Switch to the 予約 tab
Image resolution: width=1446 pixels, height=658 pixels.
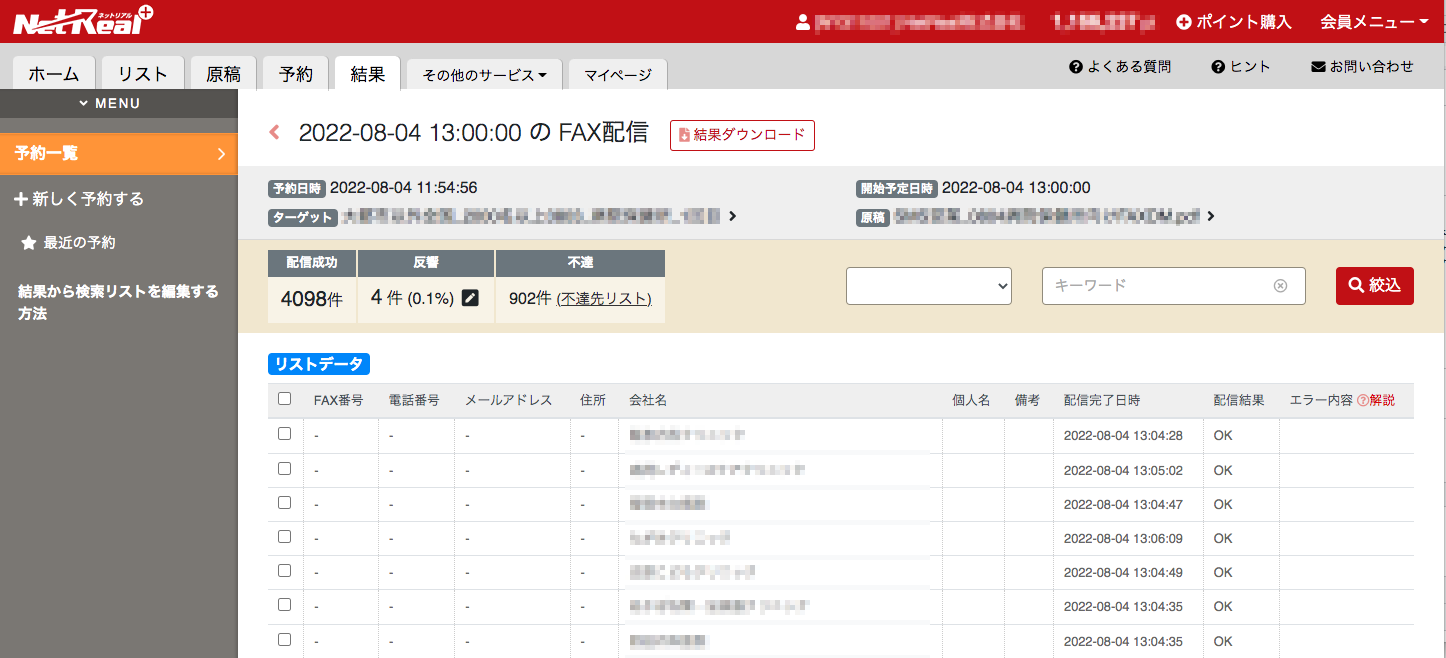click(x=295, y=74)
